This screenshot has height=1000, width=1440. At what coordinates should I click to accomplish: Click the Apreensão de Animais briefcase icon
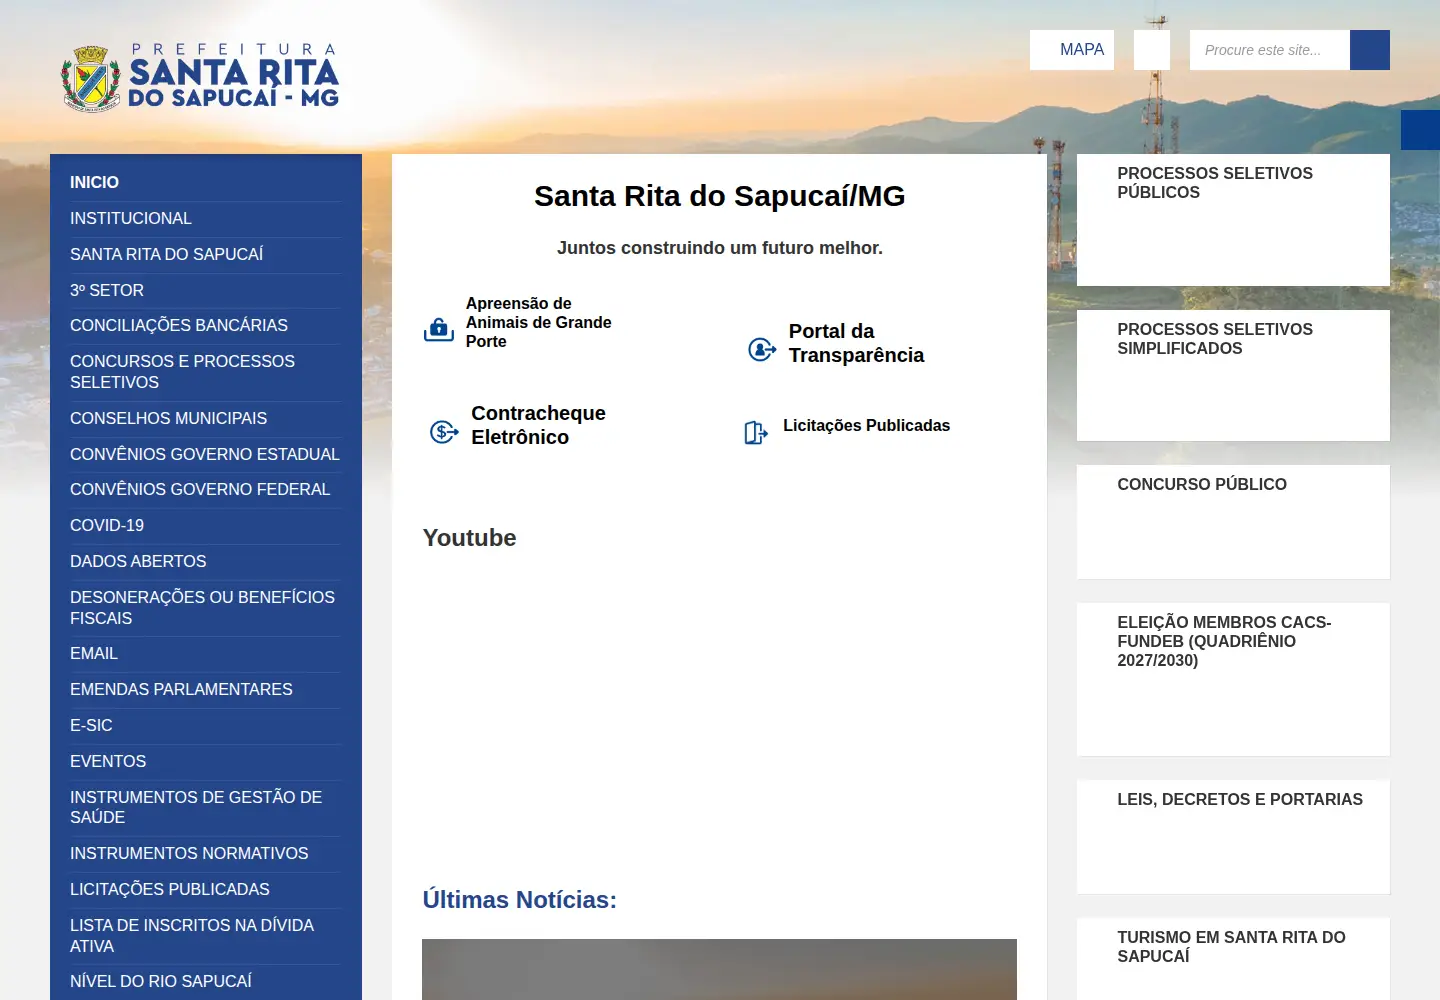click(439, 329)
